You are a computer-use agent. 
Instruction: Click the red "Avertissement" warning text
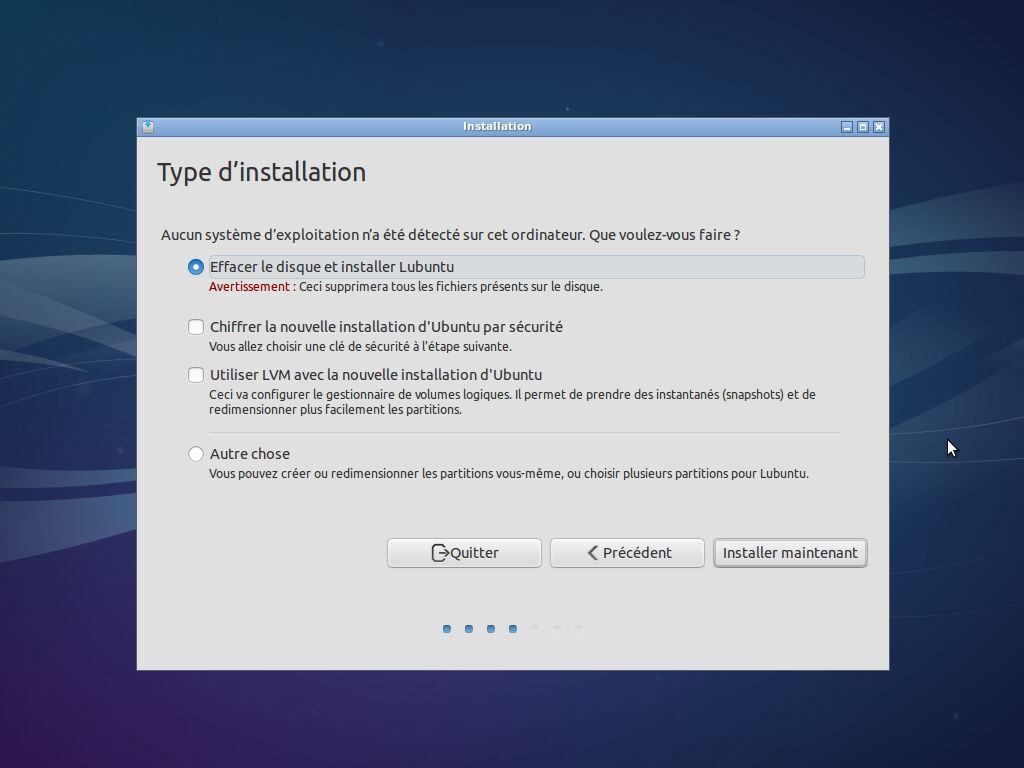click(x=249, y=287)
